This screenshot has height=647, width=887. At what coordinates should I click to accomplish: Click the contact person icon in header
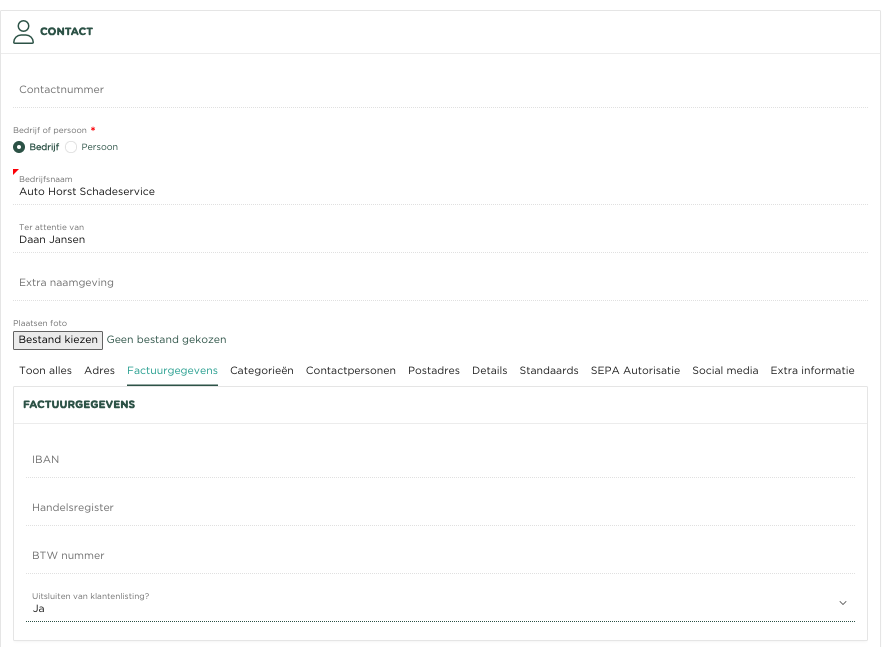coord(23,32)
